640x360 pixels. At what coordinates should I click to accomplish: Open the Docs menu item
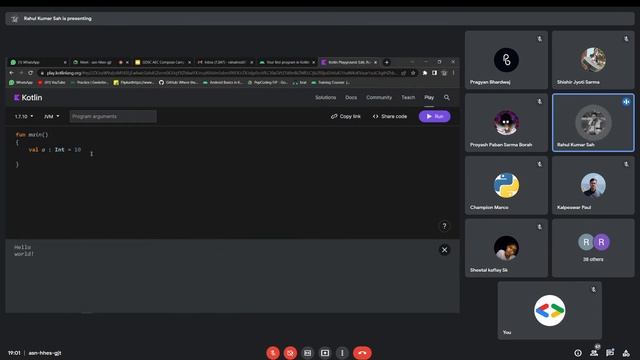pyautogui.click(x=351, y=98)
